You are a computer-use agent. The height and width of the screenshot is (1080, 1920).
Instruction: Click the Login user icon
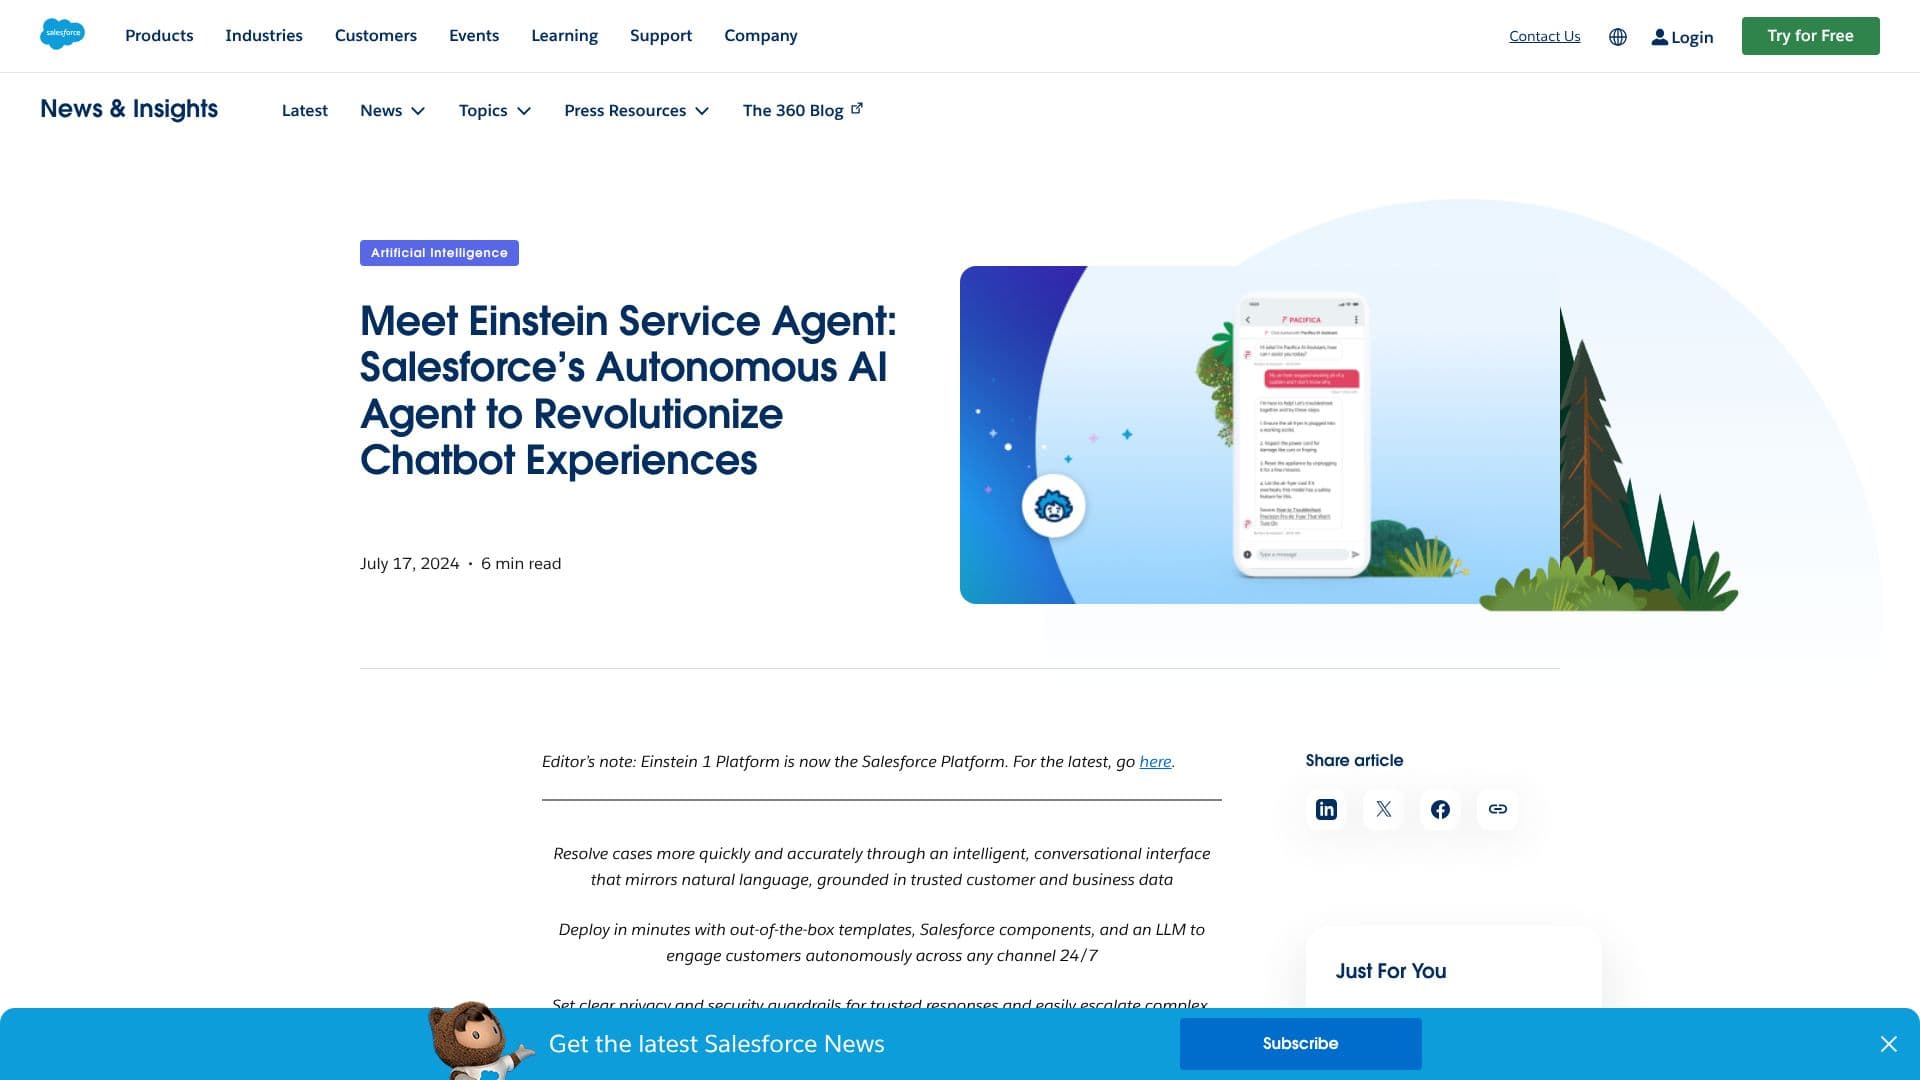[1660, 37]
